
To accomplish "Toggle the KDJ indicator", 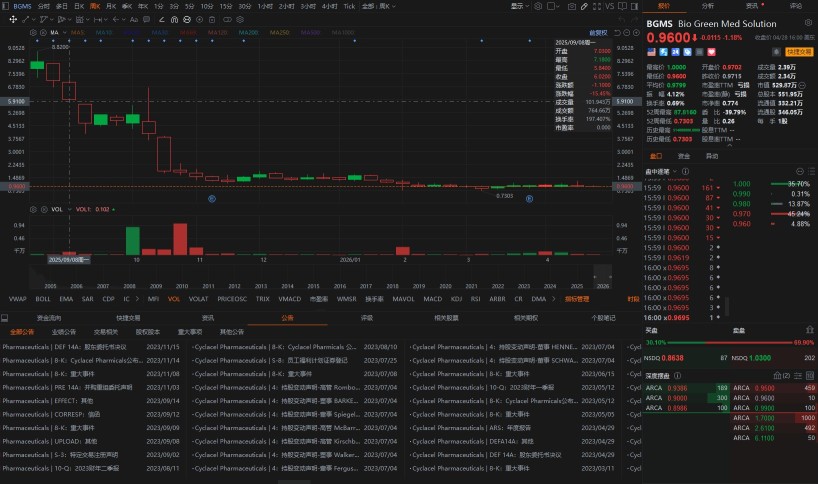I will [x=456, y=299].
